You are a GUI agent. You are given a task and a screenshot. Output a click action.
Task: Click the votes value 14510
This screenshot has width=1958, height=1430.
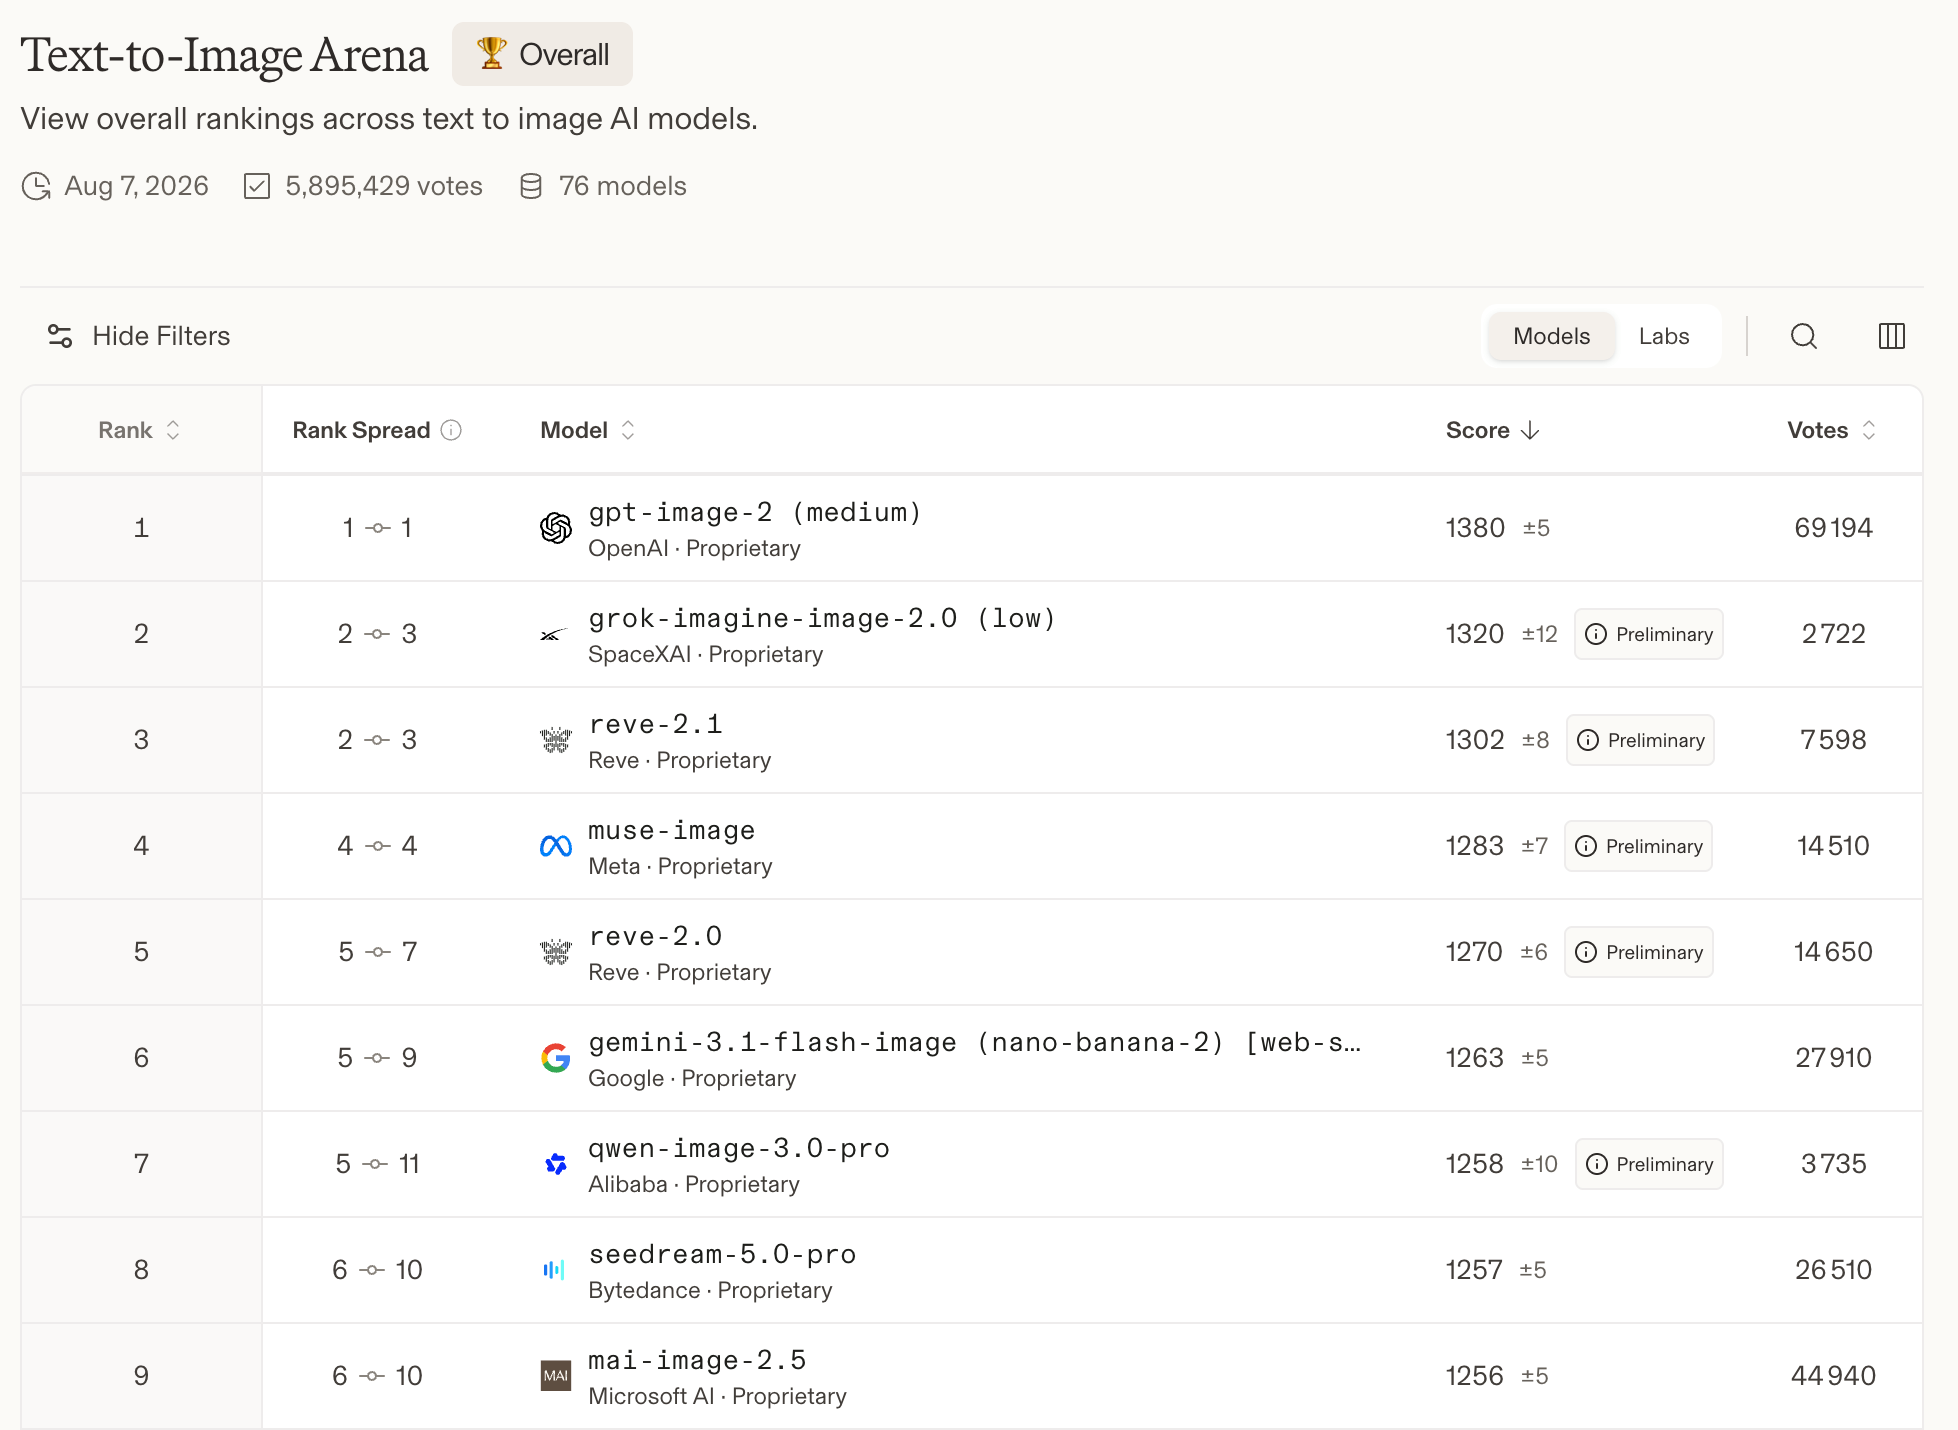click(x=1833, y=846)
